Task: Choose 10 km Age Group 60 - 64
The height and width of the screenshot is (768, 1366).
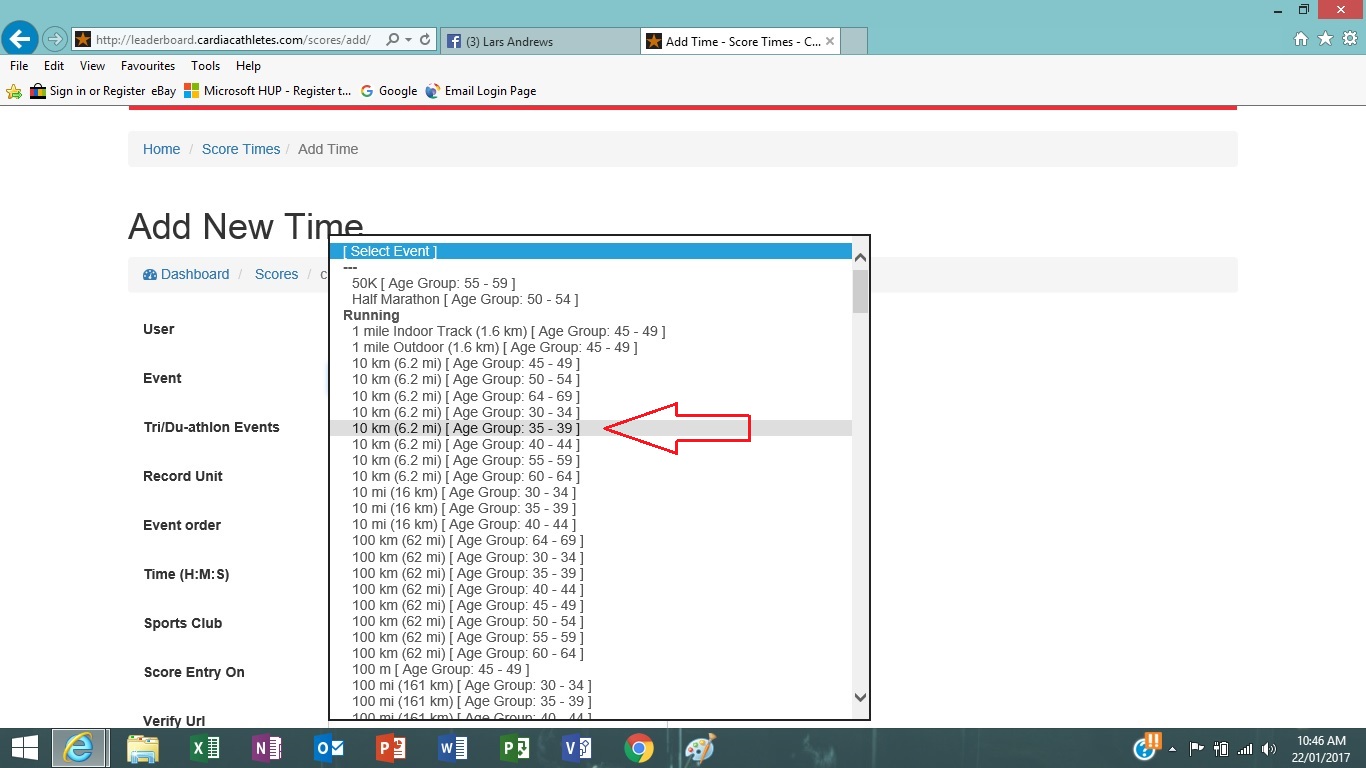Action: coord(590,476)
